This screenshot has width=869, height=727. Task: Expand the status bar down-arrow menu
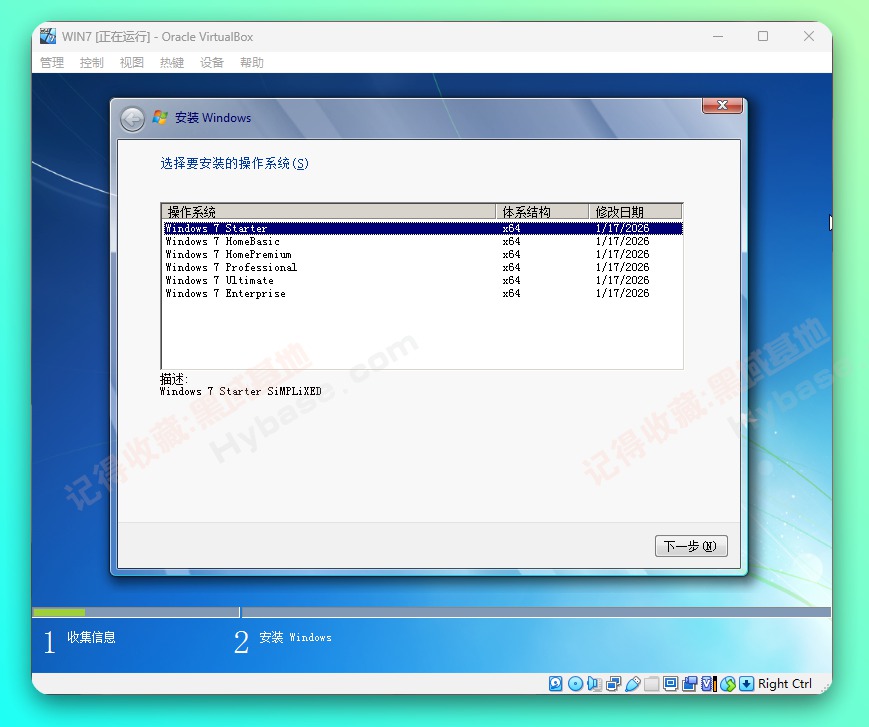745,683
